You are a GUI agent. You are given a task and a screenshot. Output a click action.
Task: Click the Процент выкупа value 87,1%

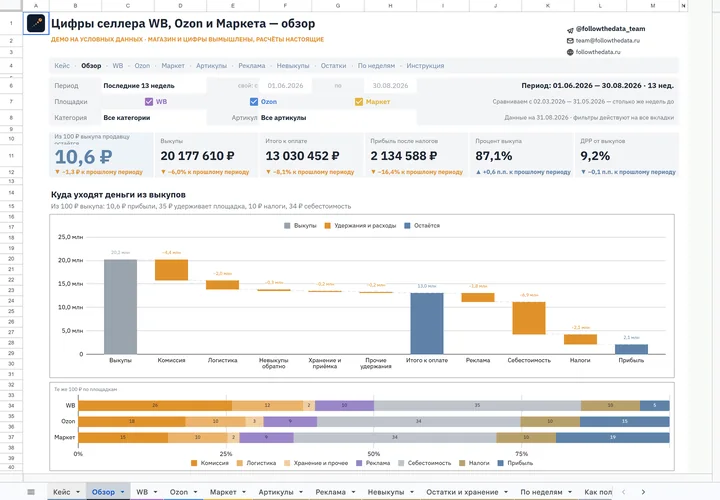coord(494,156)
